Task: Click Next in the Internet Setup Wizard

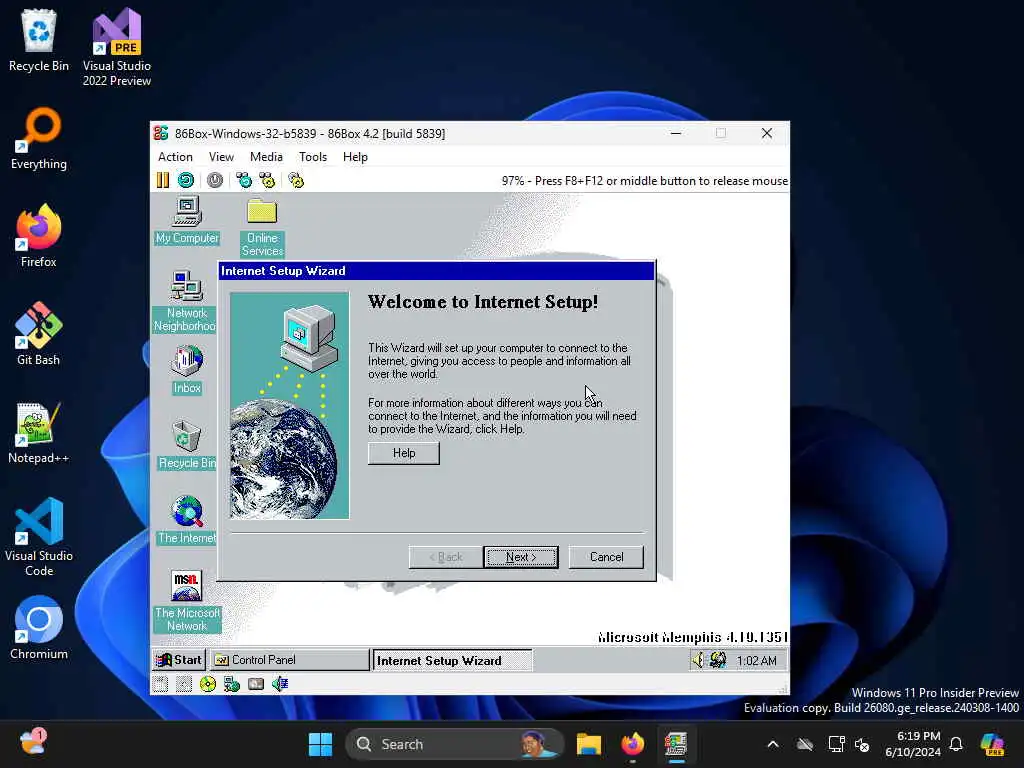Action: [521, 557]
